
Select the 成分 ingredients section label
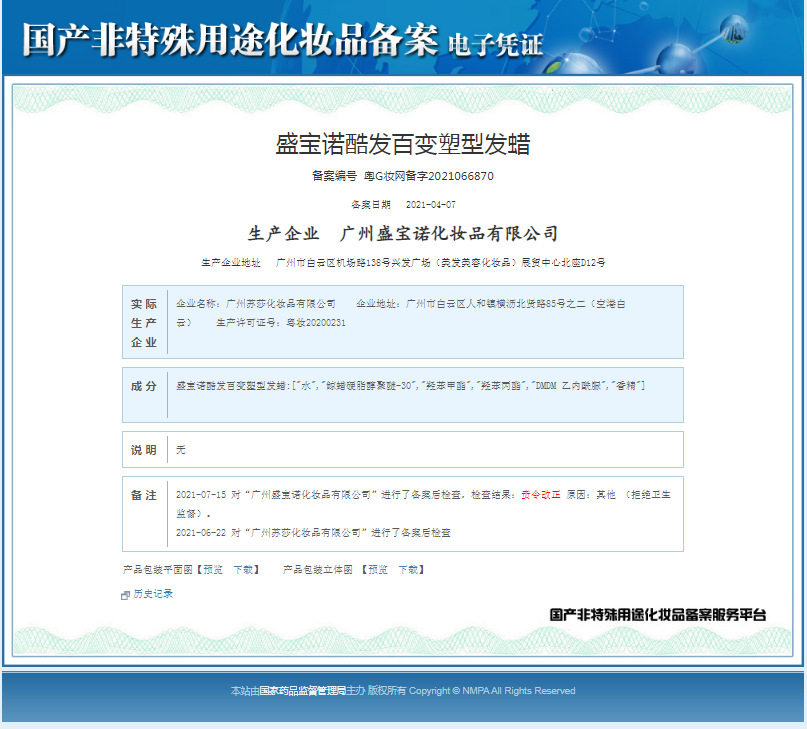coord(144,386)
